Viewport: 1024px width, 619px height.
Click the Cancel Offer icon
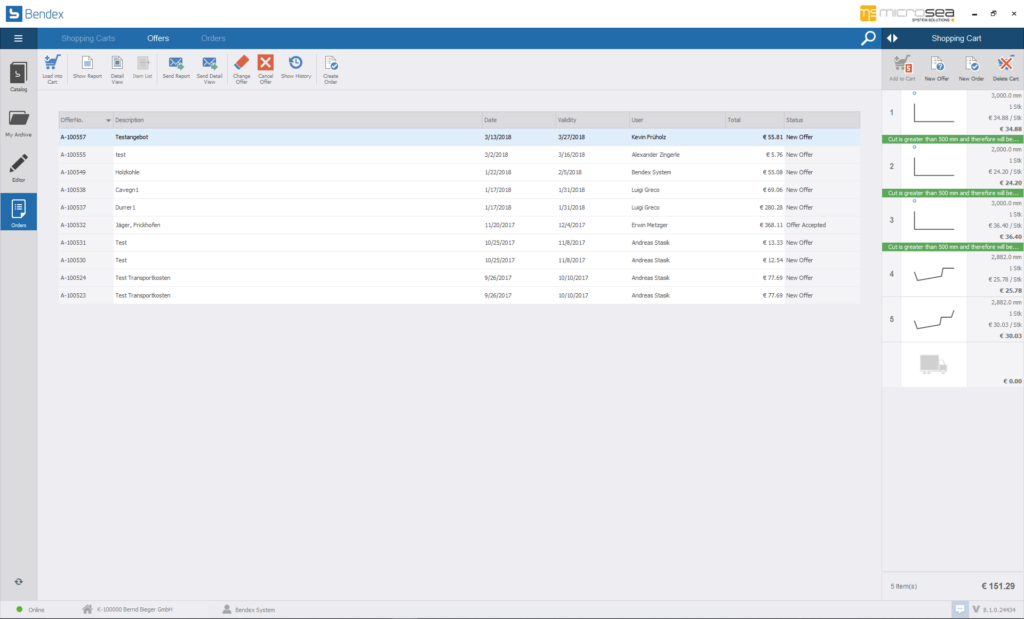(x=267, y=66)
